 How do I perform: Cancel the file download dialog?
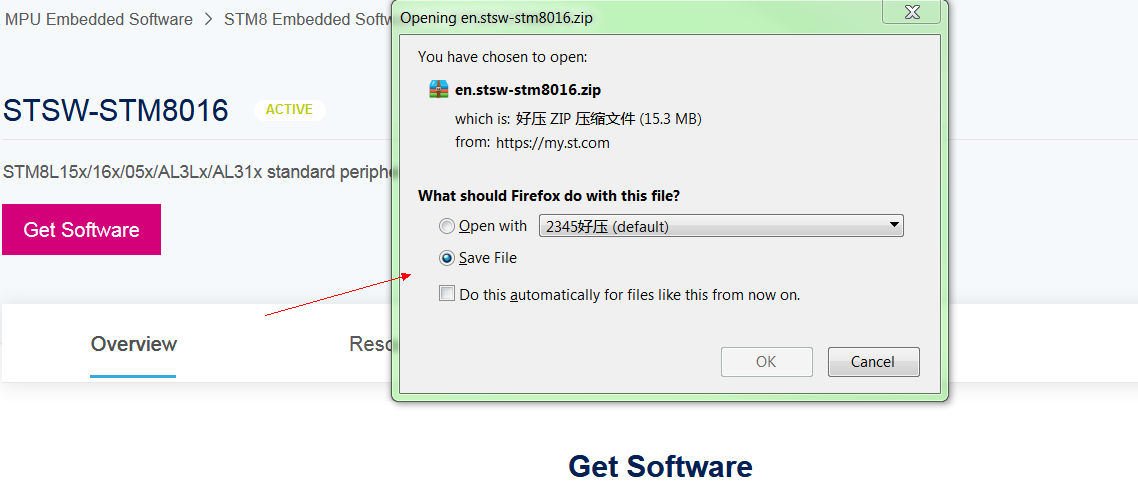pos(873,362)
